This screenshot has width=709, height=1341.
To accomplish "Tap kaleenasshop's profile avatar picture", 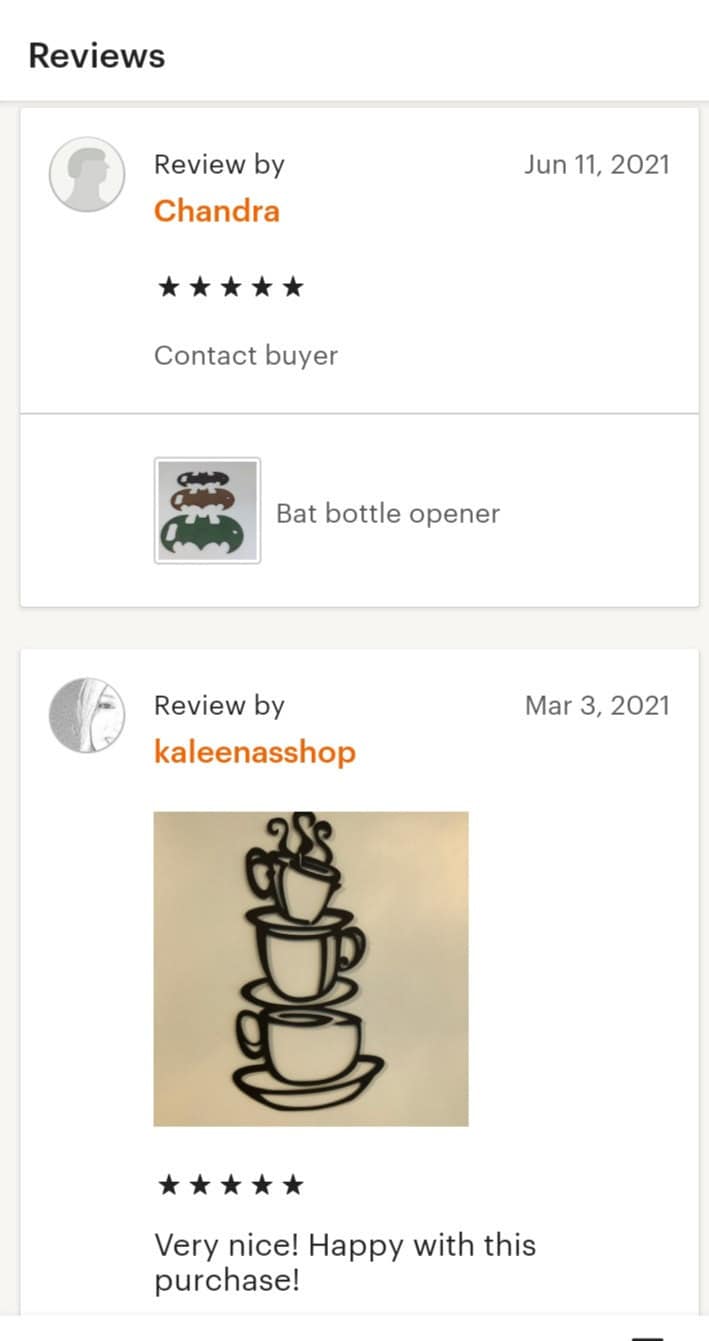I will [87, 715].
